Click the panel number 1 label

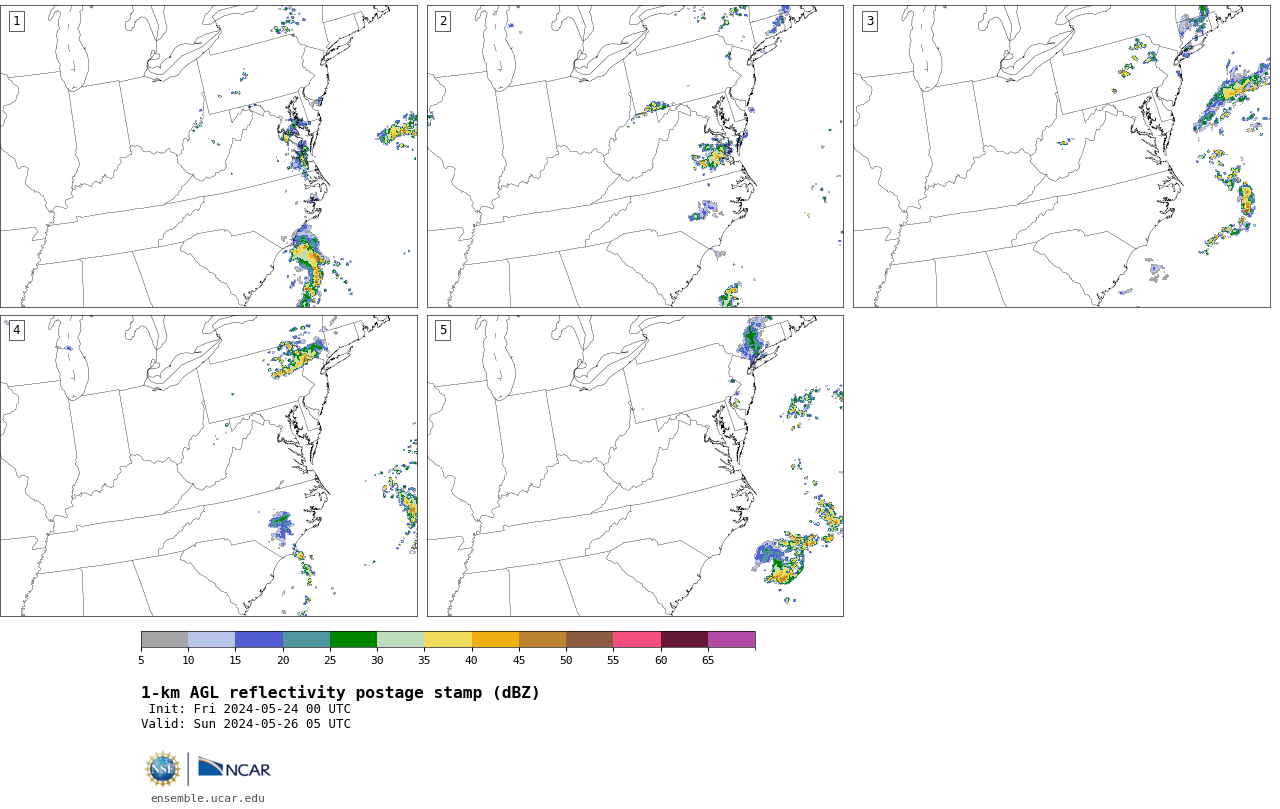[16, 21]
